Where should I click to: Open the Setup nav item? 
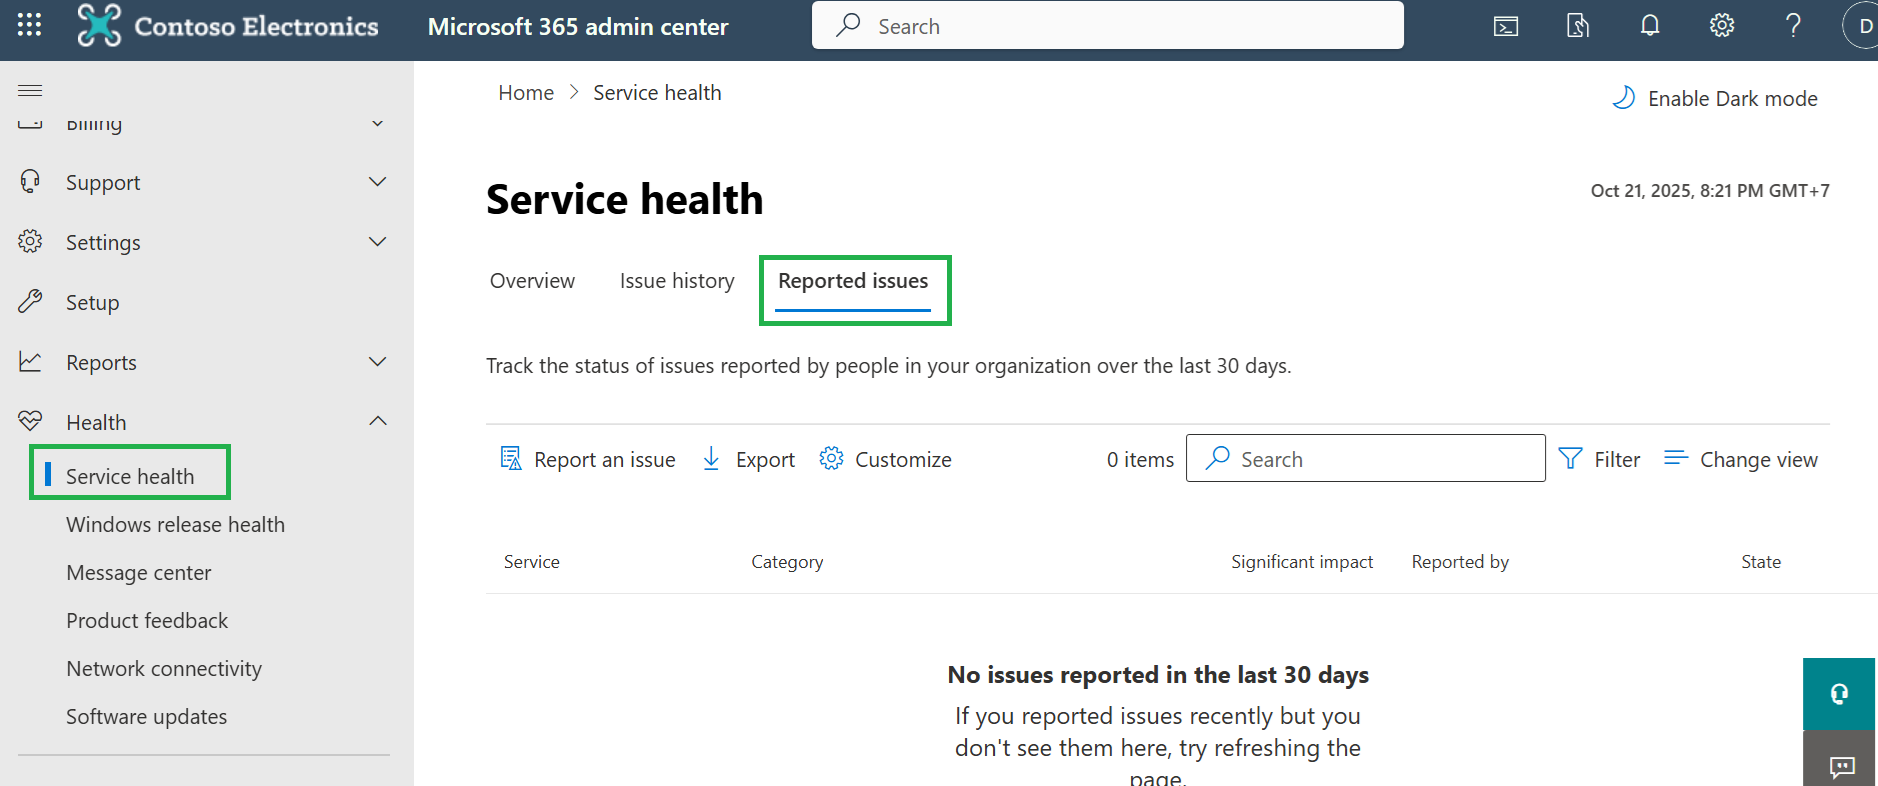tap(92, 302)
